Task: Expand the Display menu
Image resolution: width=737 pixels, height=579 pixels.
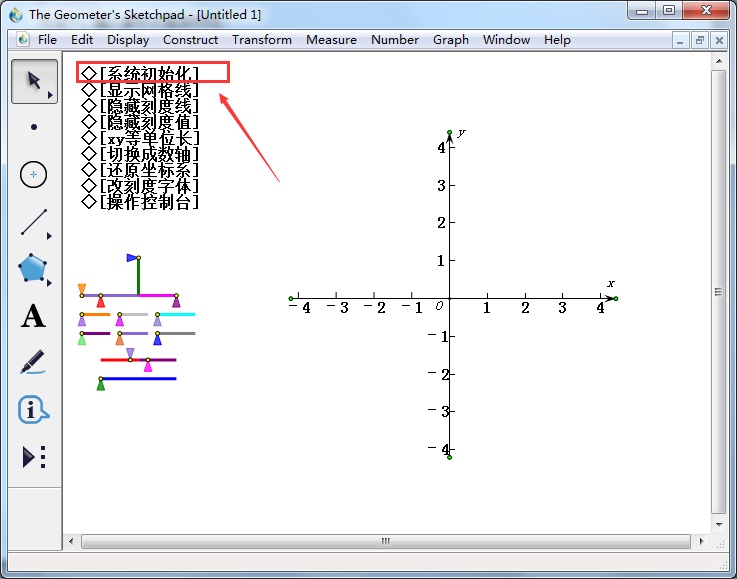Action: click(x=128, y=40)
